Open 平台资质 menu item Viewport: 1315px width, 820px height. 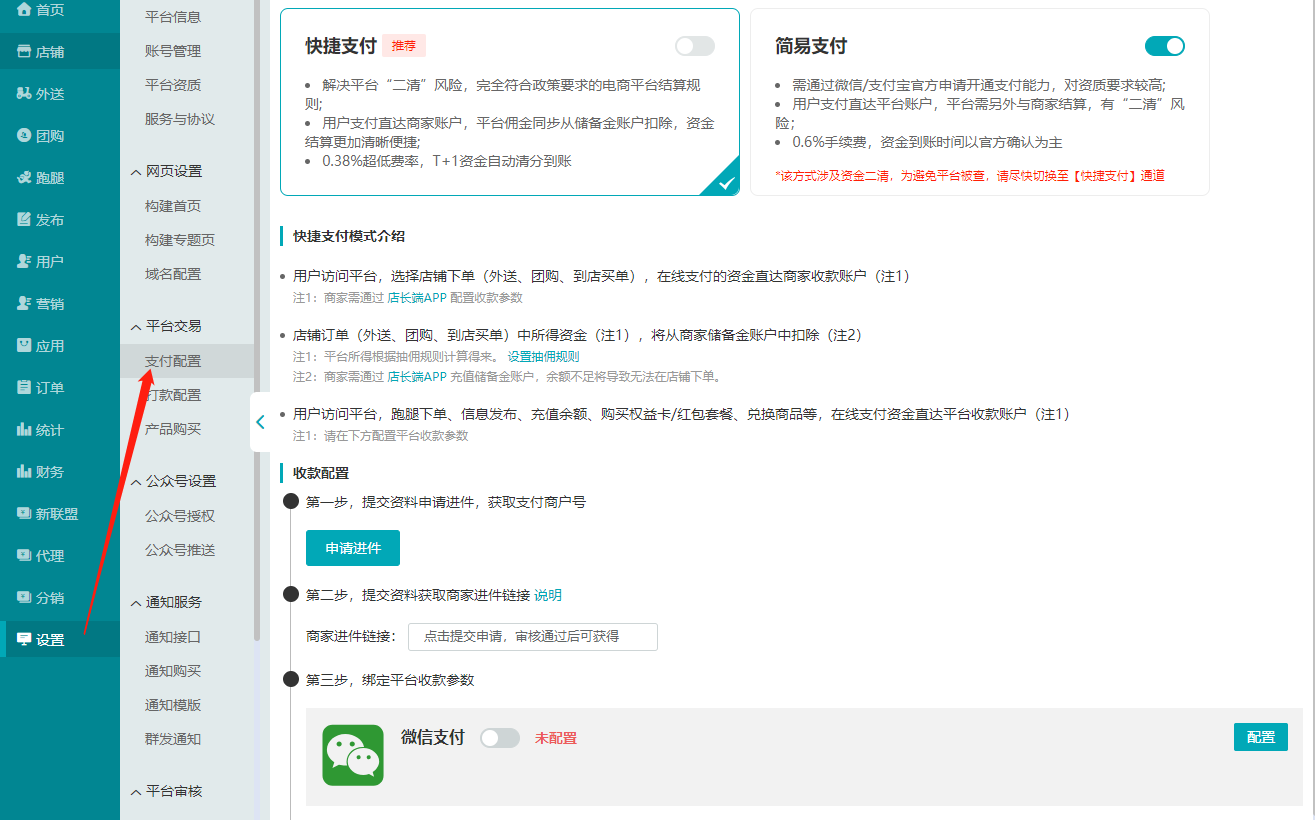[x=173, y=85]
